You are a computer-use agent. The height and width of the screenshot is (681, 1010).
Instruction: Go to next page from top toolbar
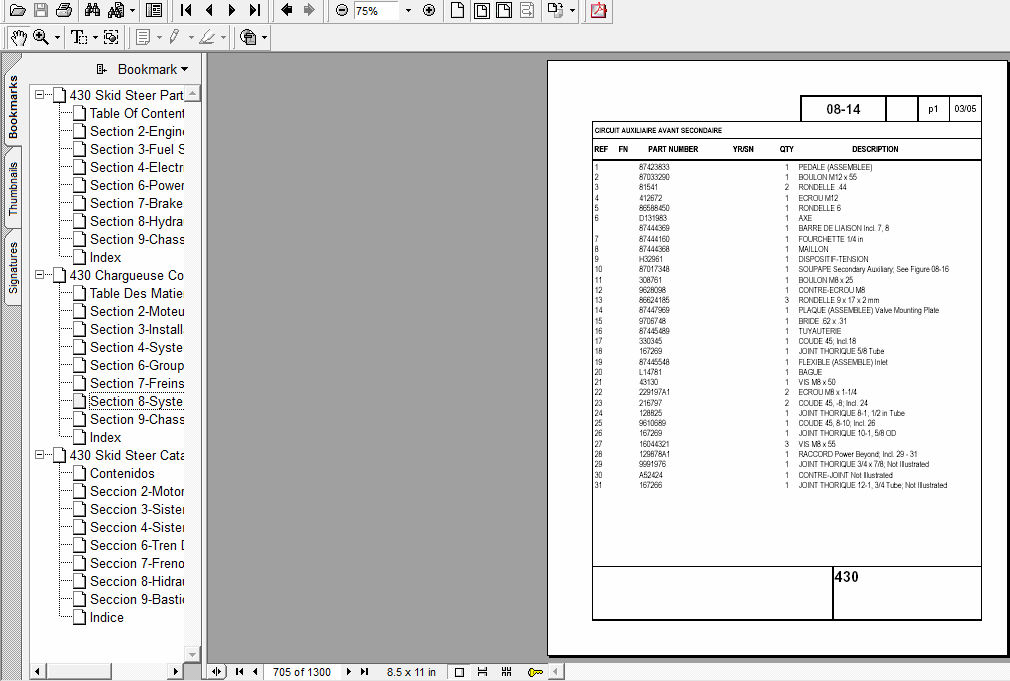[x=232, y=10]
